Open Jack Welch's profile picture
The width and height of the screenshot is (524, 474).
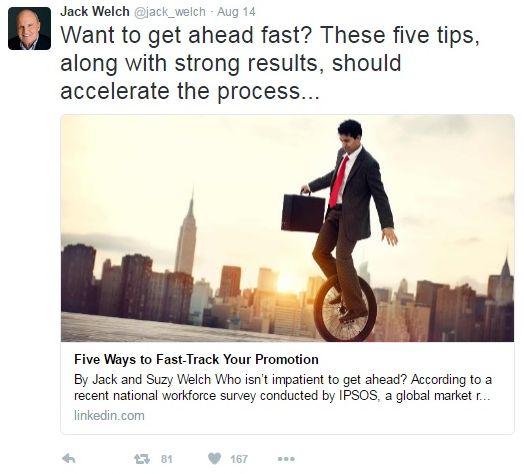click(x=29, y=29)
